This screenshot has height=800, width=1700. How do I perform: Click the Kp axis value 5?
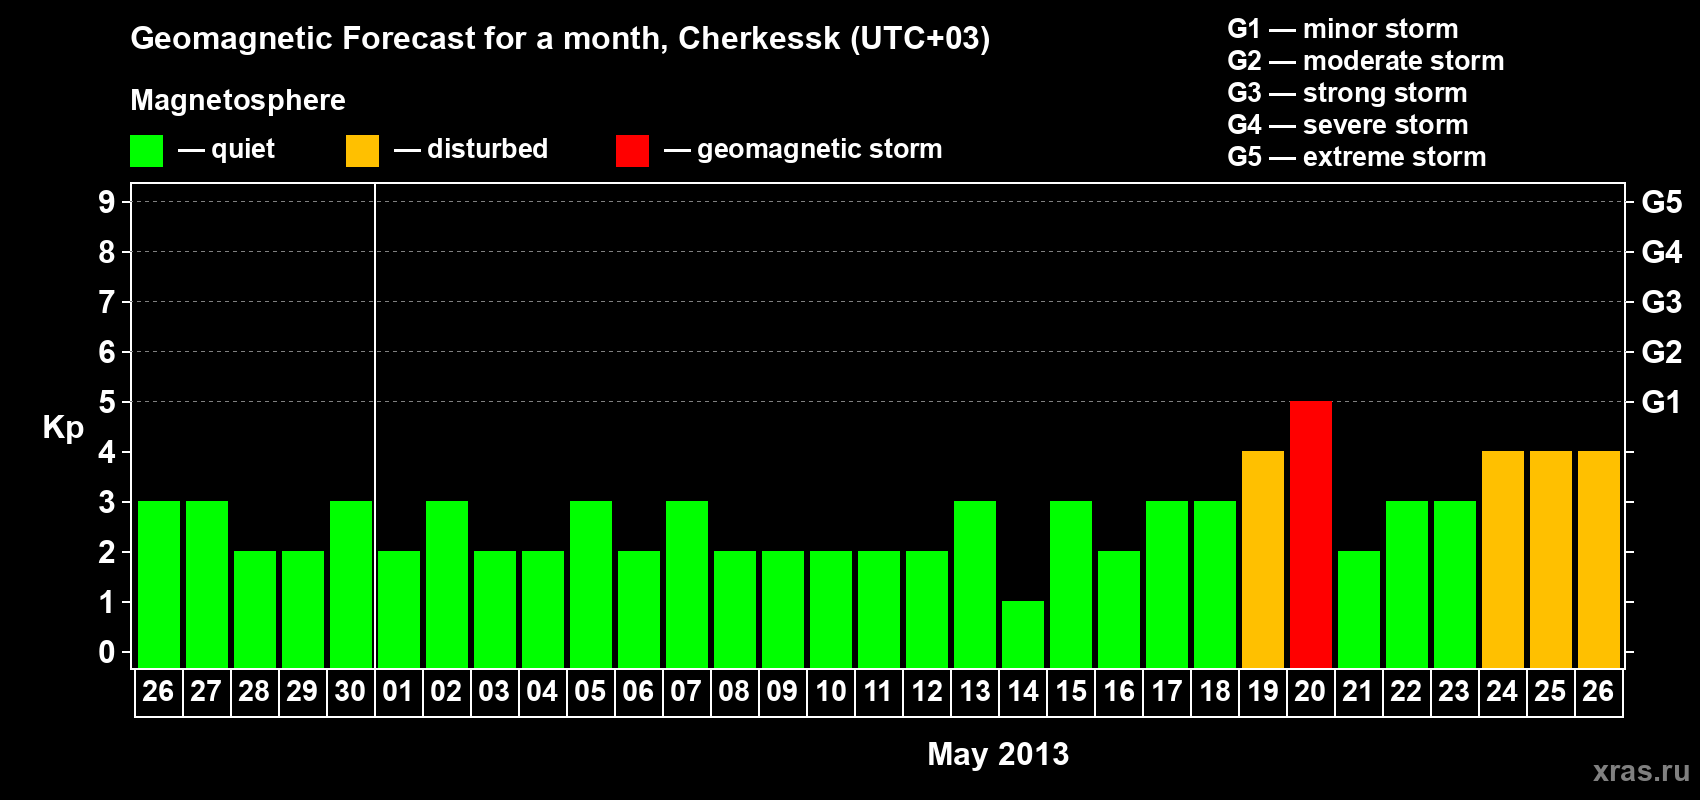click(107, 402)
